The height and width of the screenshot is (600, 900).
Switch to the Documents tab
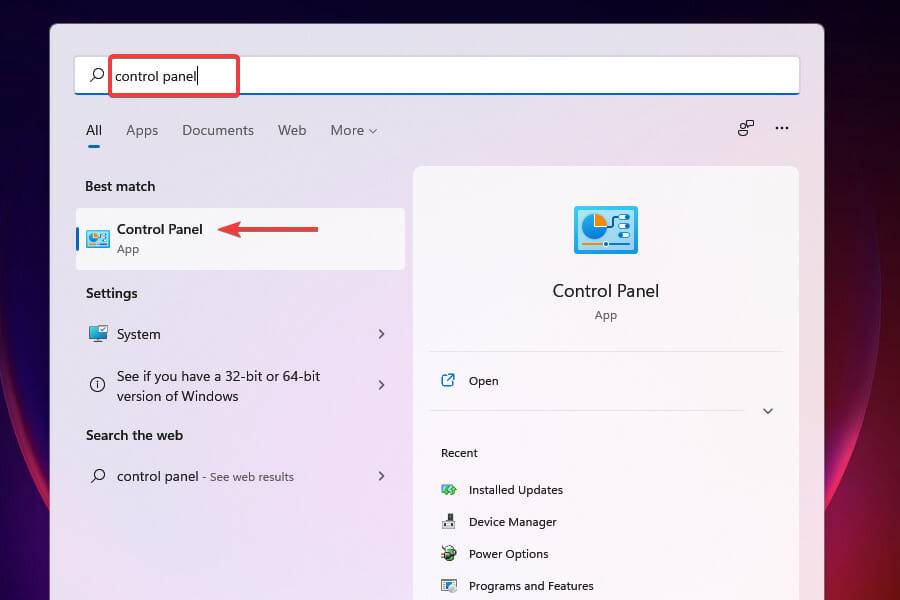pyautogui.click(x=218, y=130)
